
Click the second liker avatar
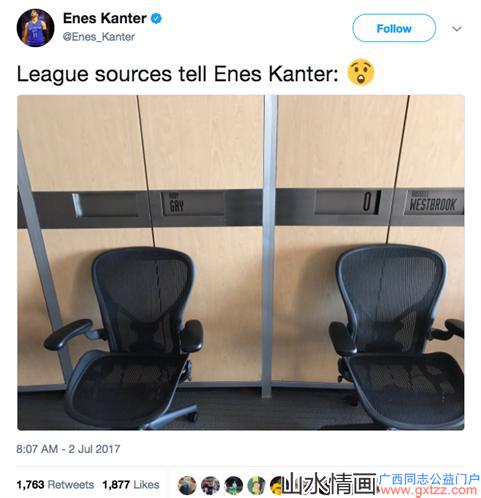point(210,485)
